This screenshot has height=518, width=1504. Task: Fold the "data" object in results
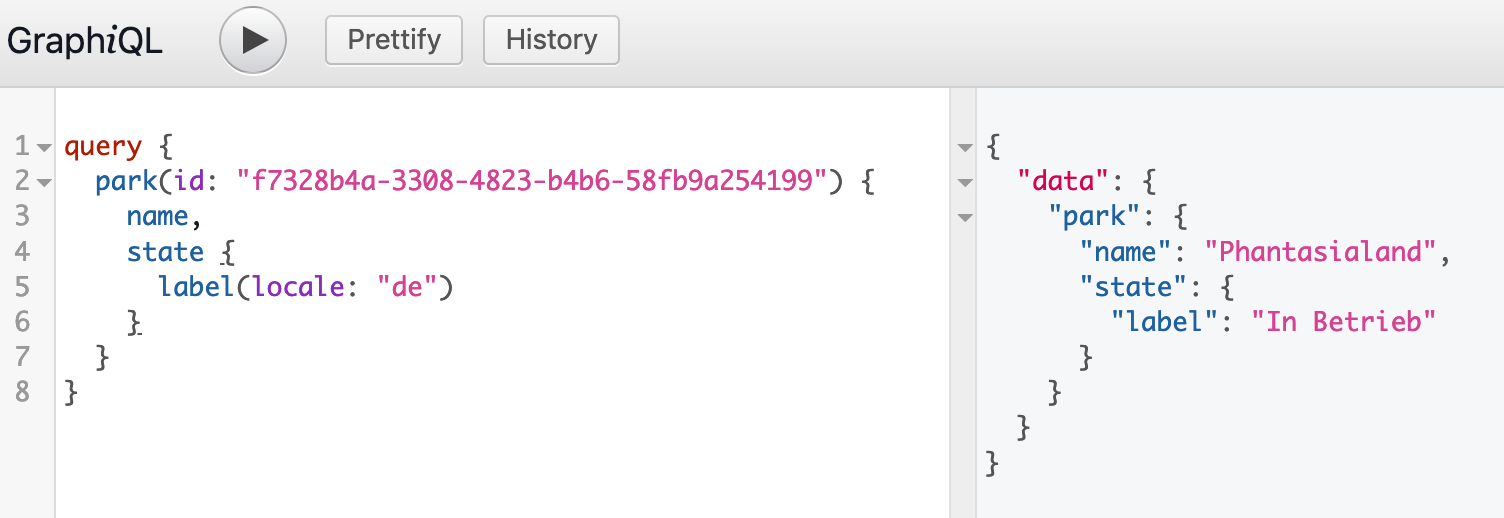[964, 183]
